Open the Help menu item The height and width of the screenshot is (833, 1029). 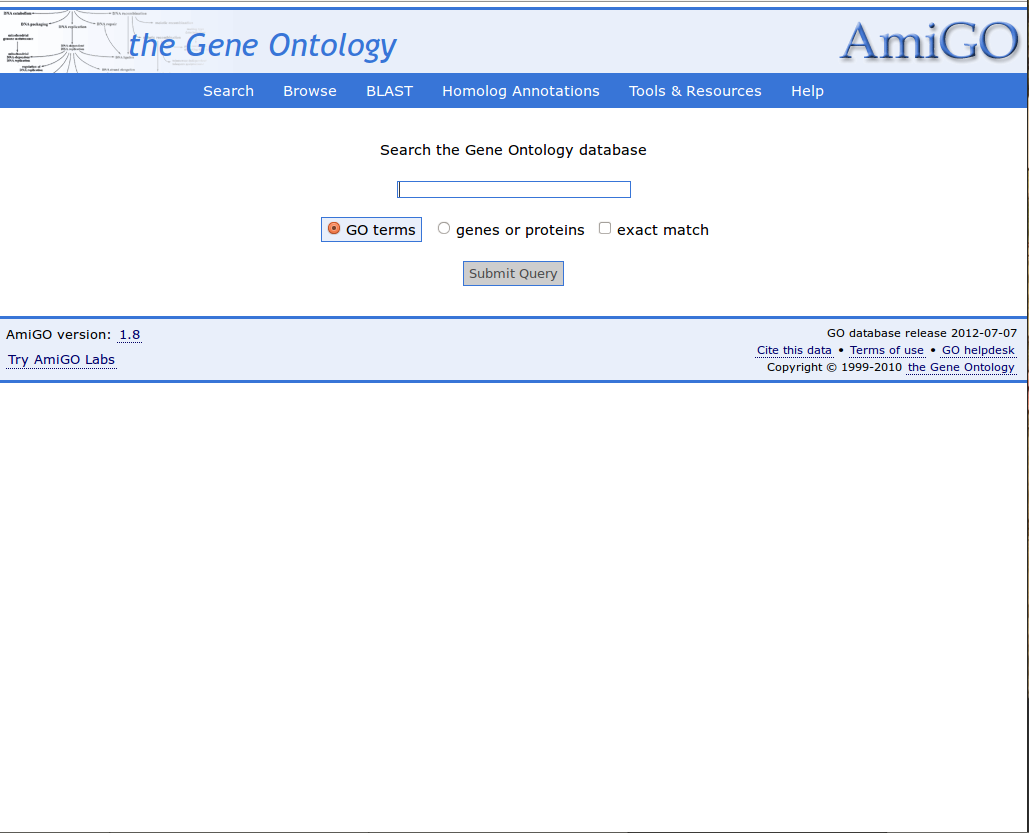coord(807,91)
